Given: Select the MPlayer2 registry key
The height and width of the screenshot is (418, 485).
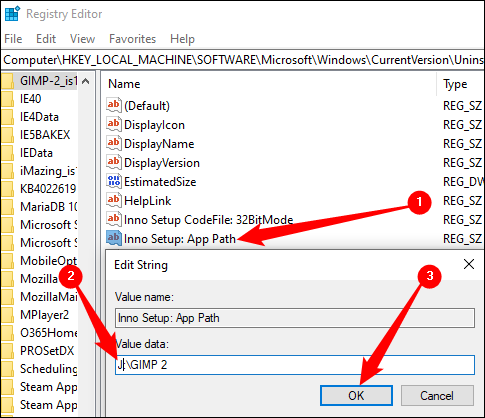Looking at the screenshot, I should click(x=44, y=315).
